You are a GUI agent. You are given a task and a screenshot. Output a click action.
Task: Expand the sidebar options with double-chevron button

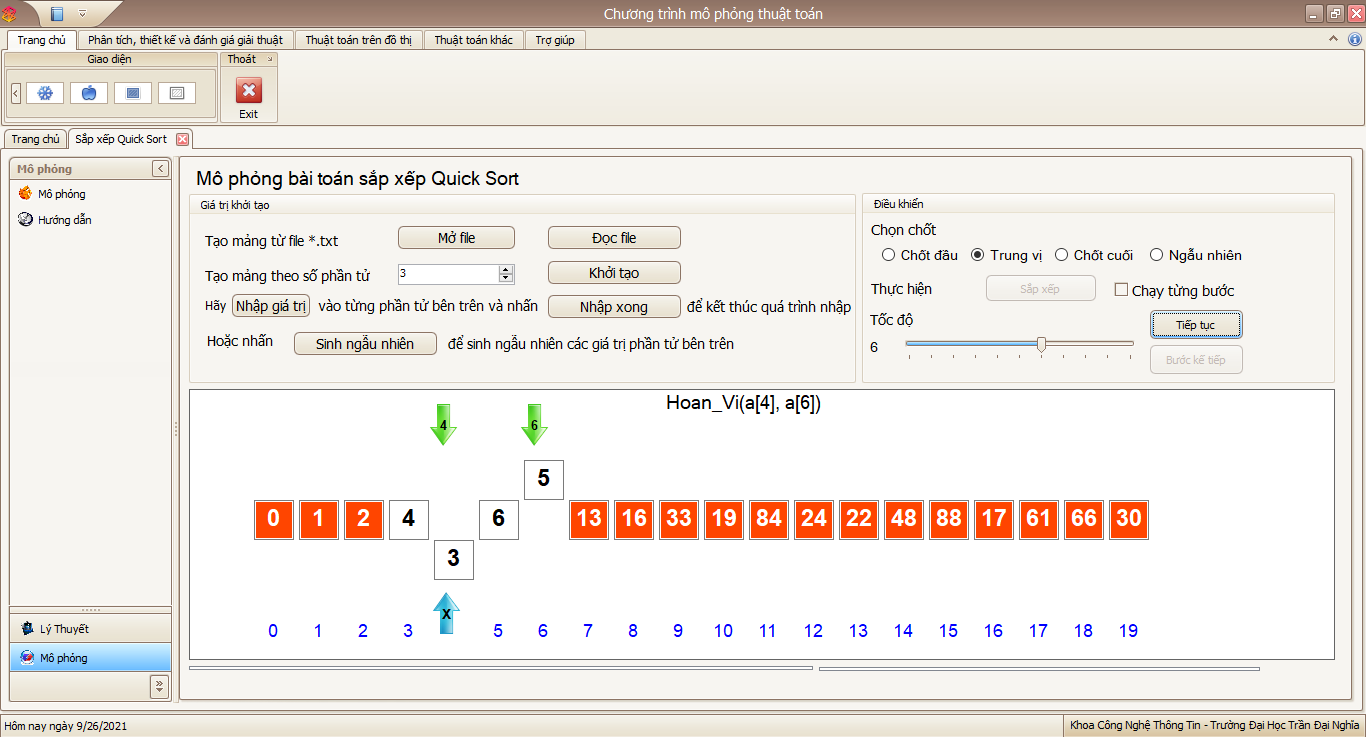[x=160, y=686]
